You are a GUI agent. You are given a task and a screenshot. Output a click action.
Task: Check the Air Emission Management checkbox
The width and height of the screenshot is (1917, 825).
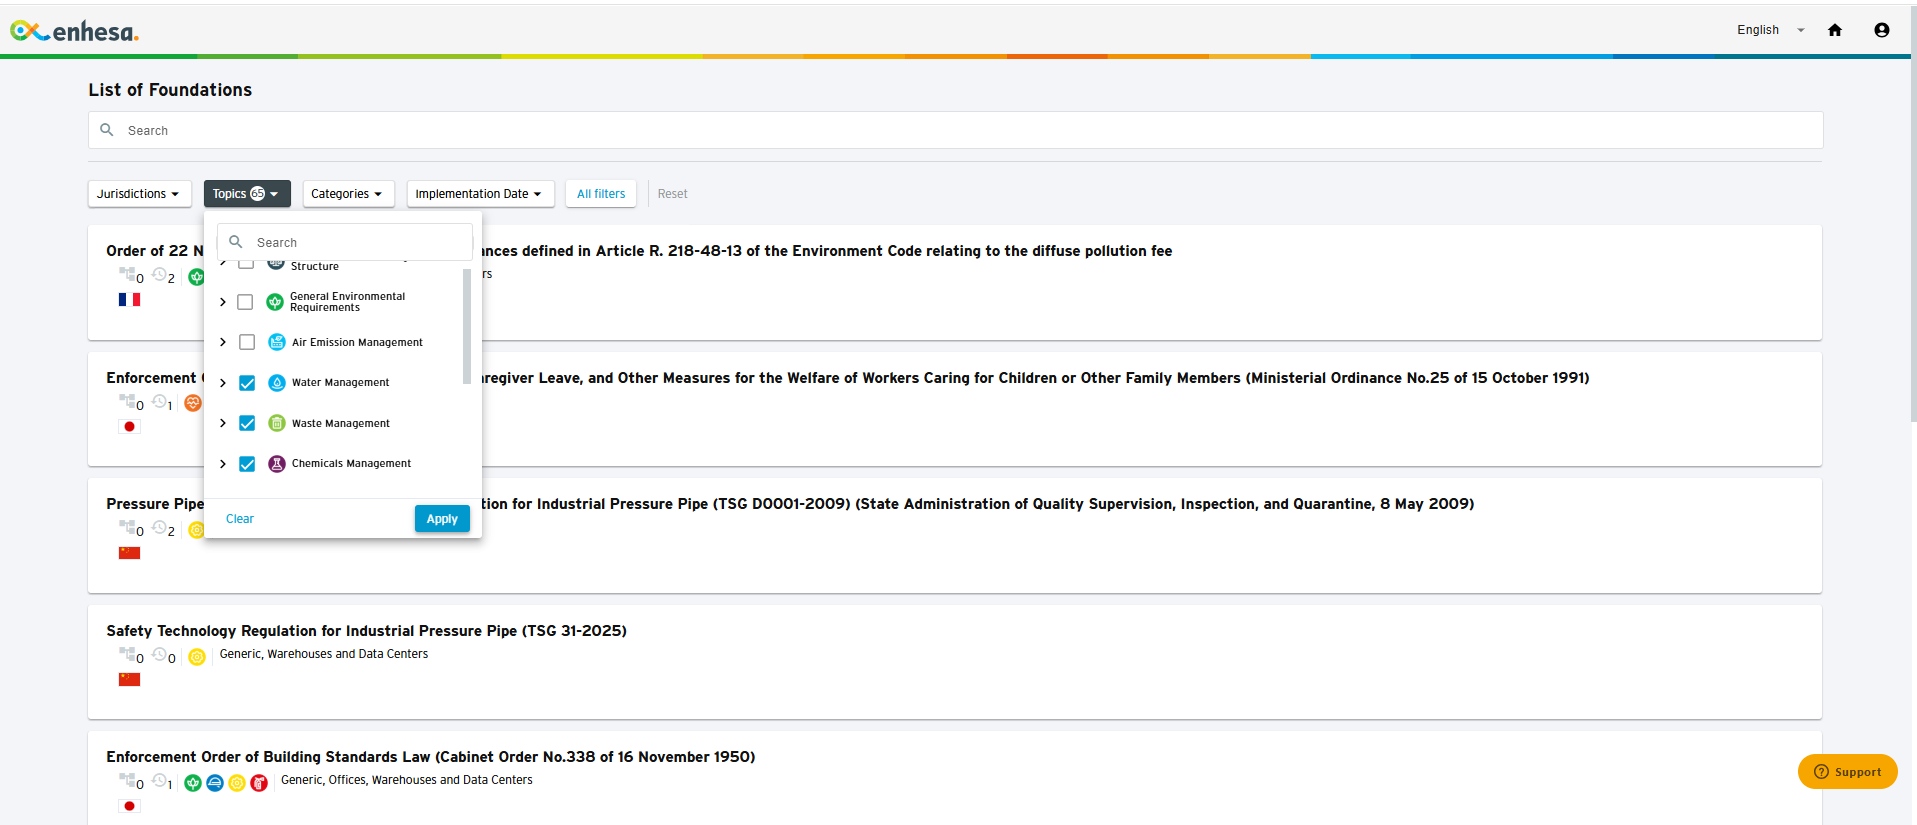[x=247, y=343]
